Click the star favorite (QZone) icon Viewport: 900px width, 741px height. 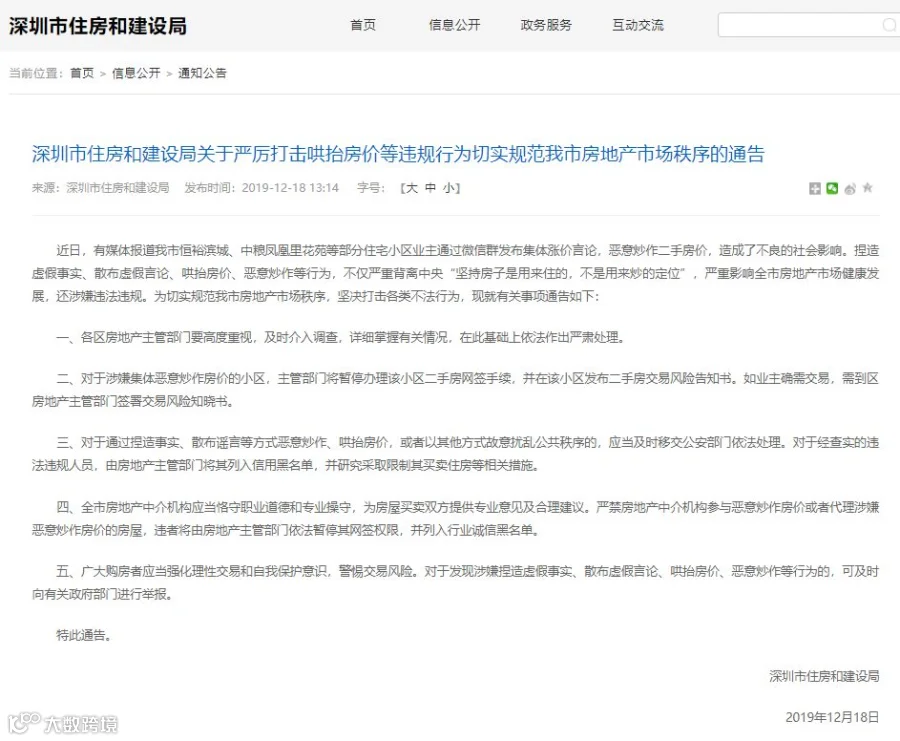(868, 188)
